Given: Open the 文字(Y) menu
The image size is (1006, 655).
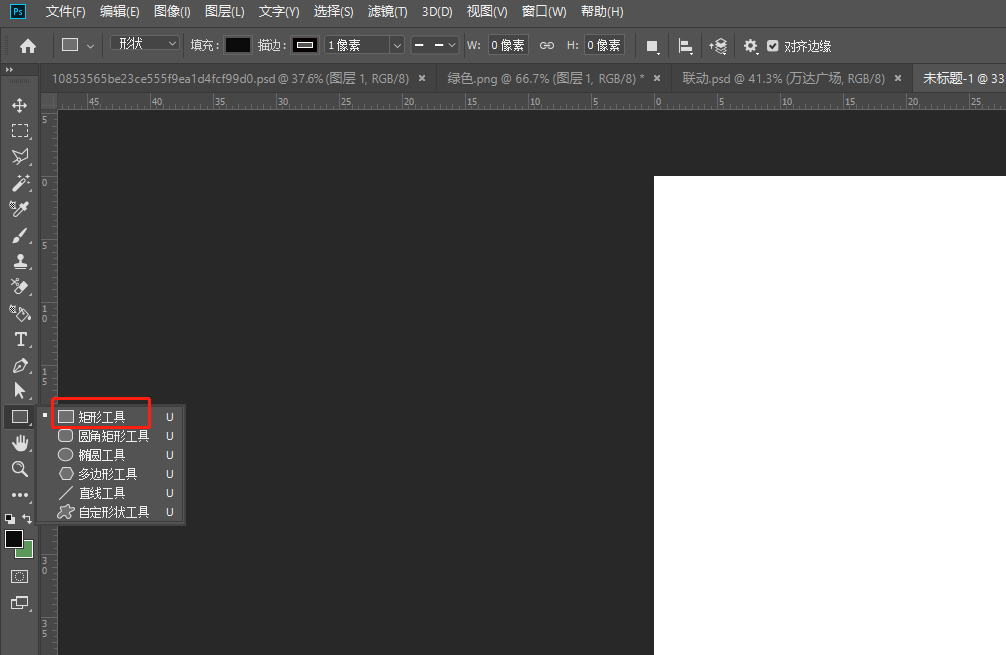Looking at the screenshot, I should pyautogui.click(x=279, y=12).
